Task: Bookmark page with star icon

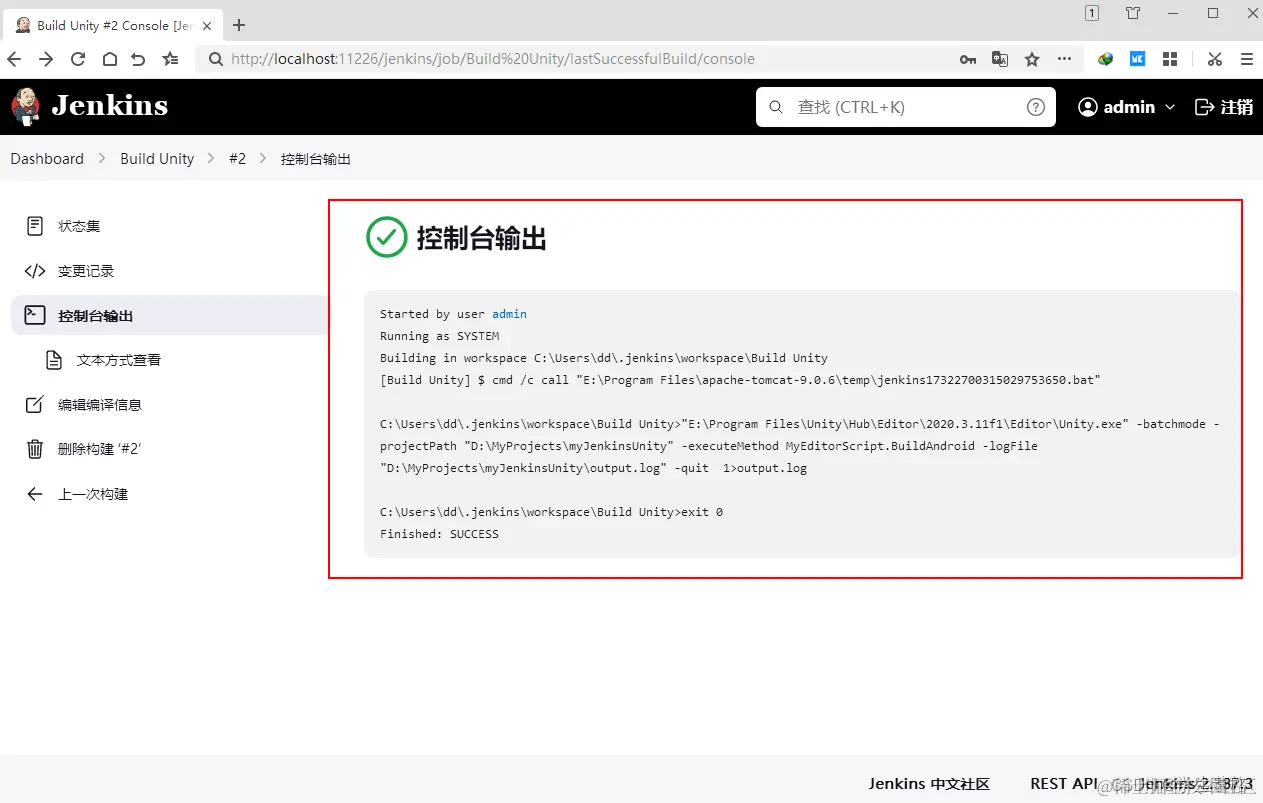Action: click(1032, 59)
